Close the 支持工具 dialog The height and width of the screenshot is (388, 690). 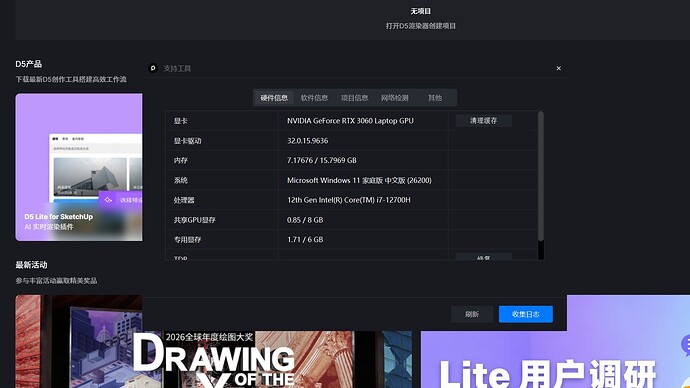[558, 68]
